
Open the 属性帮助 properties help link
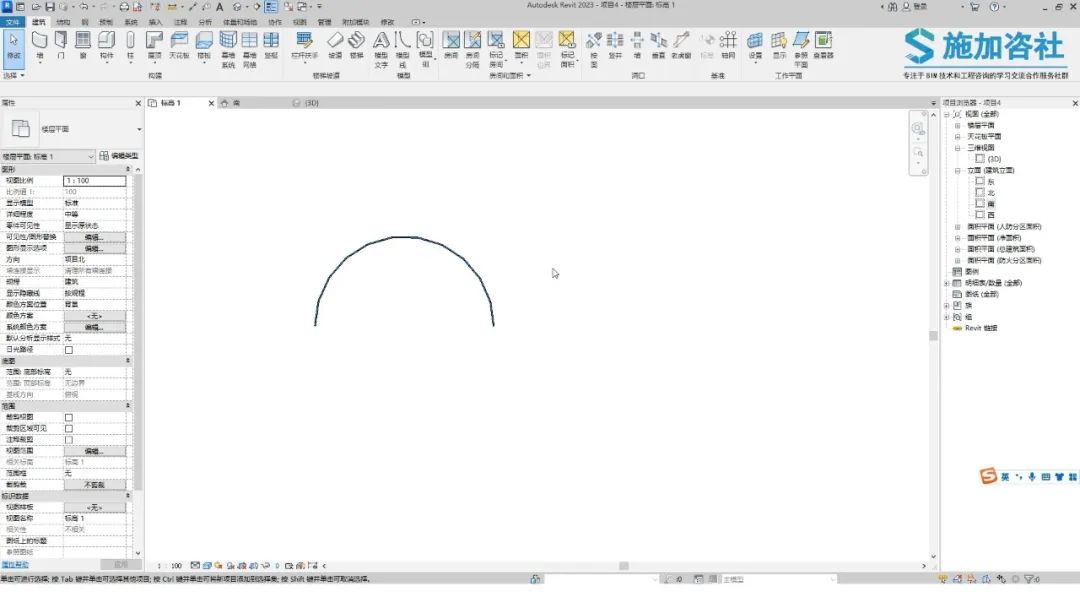pos(14,565)
